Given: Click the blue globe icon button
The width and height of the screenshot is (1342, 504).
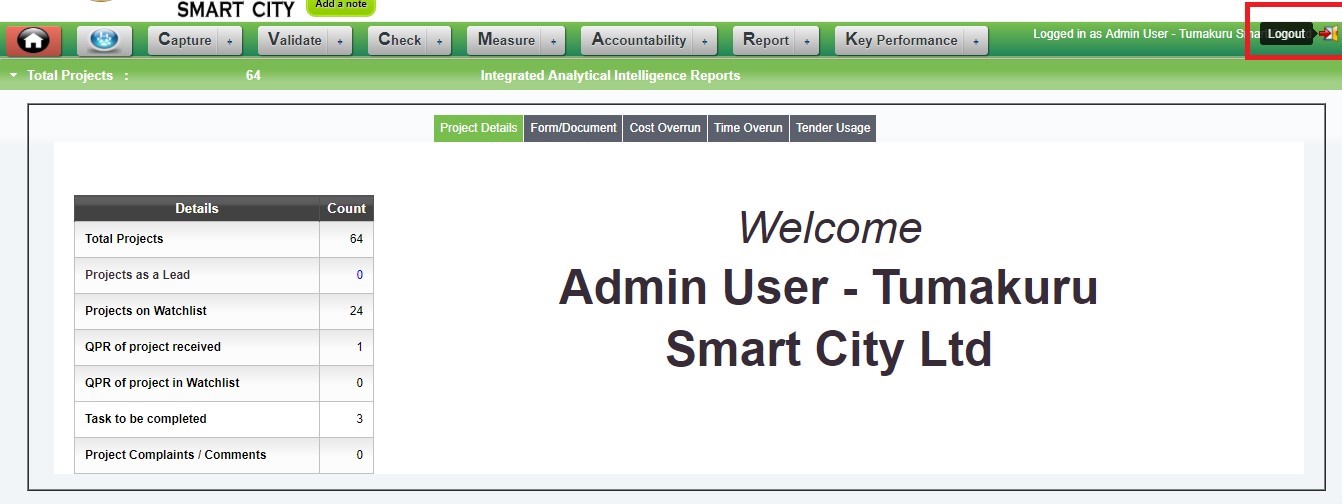Looking at the screenshot, I should (x=104, y=41).
